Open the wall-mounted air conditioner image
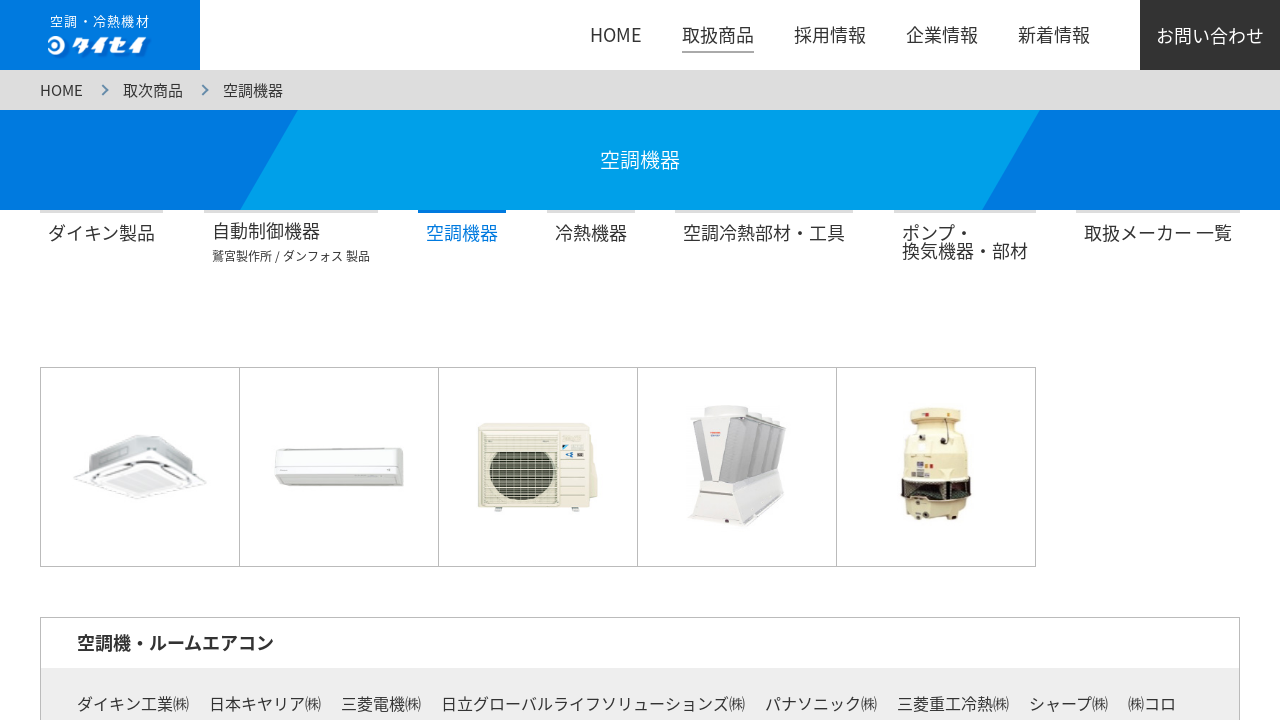Screen dimensions: 1280x720 click(x=339, y=467)
